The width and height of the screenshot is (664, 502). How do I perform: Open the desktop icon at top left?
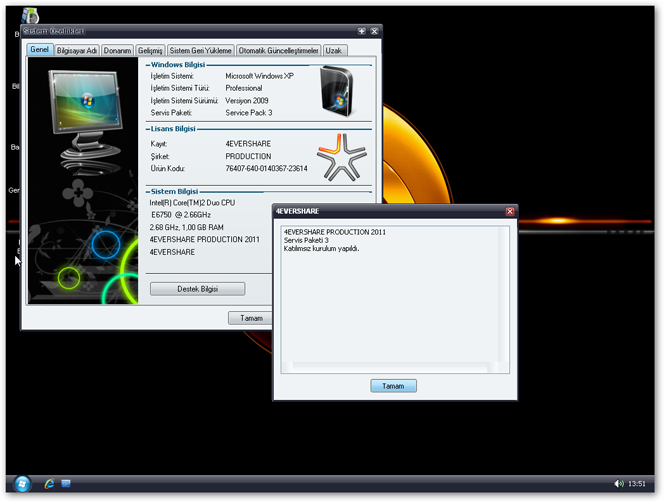pyautogui.click(x=30, y=16)
